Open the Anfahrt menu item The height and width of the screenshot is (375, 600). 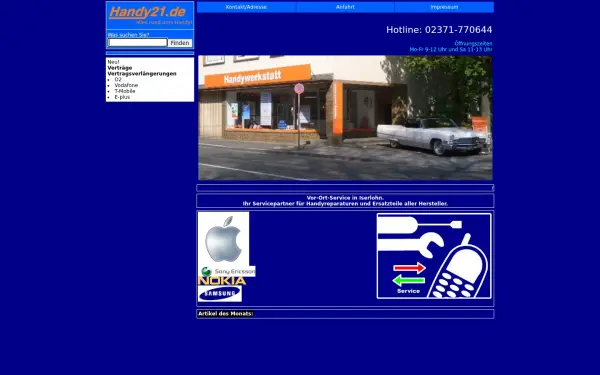(345, 7)
